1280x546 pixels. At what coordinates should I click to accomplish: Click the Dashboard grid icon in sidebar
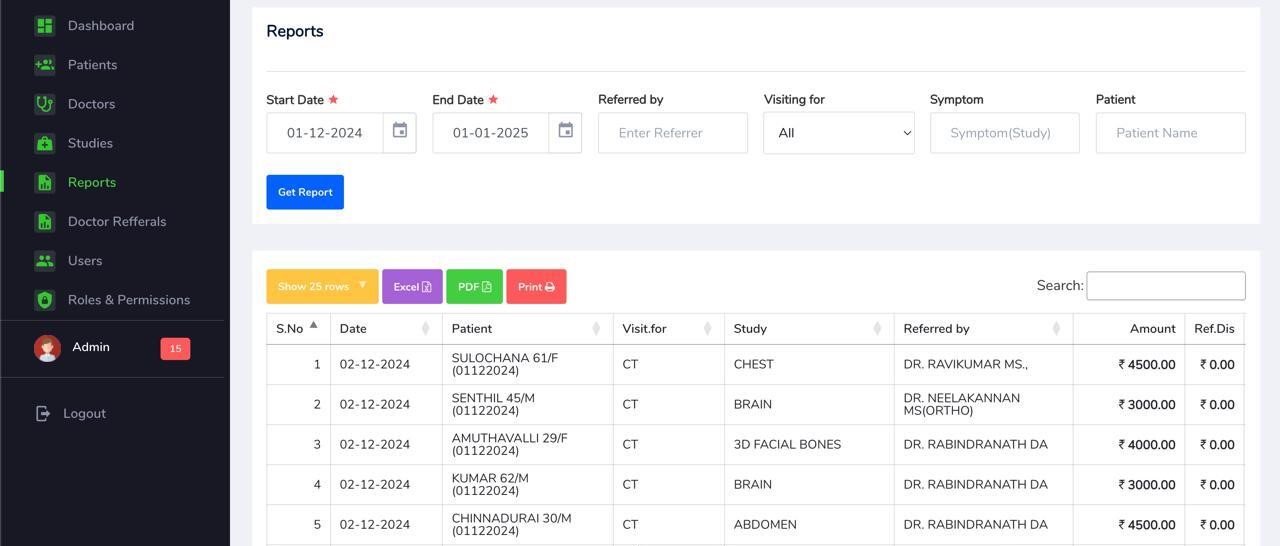(44, 26)
